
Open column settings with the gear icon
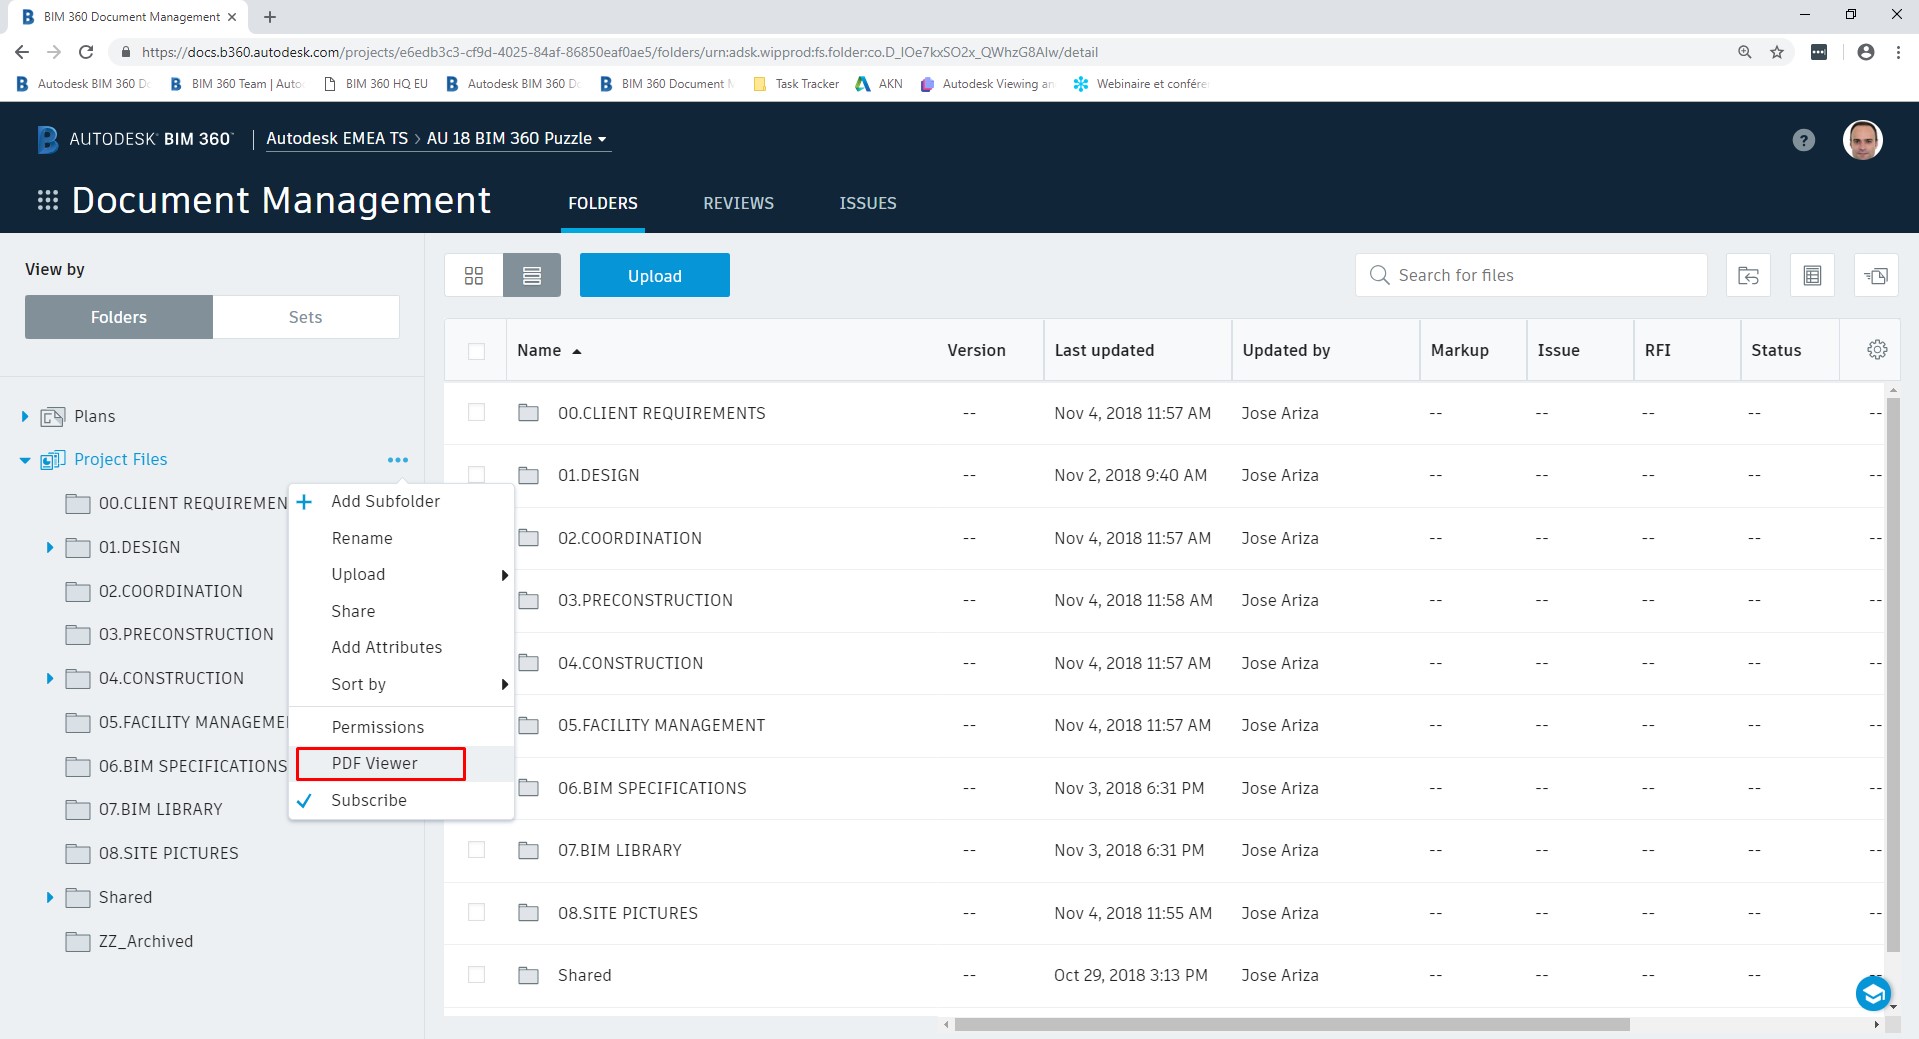click(1876, 350)
